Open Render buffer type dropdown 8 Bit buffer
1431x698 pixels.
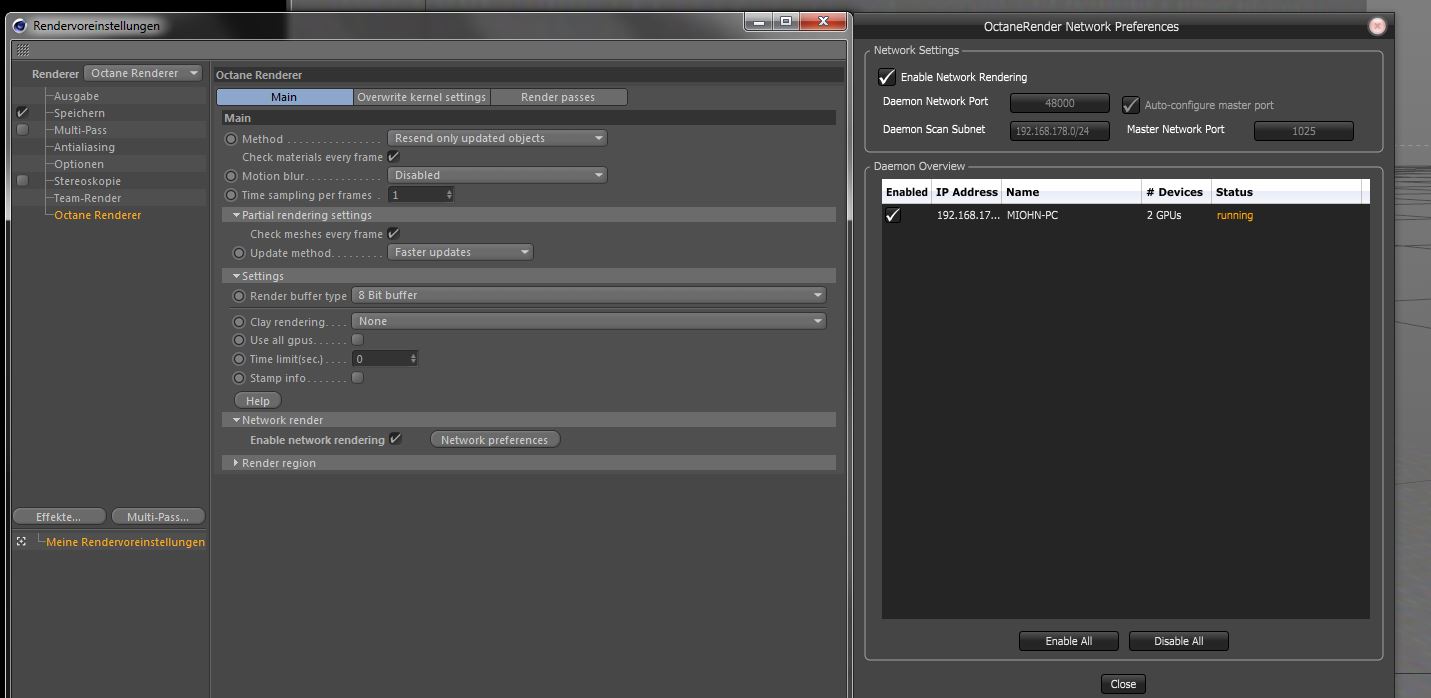point(589,295)
